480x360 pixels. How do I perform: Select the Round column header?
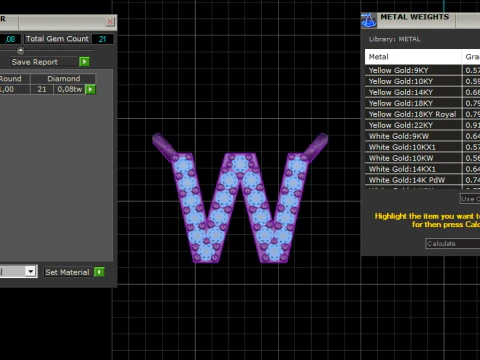click(x=15, y=79)
